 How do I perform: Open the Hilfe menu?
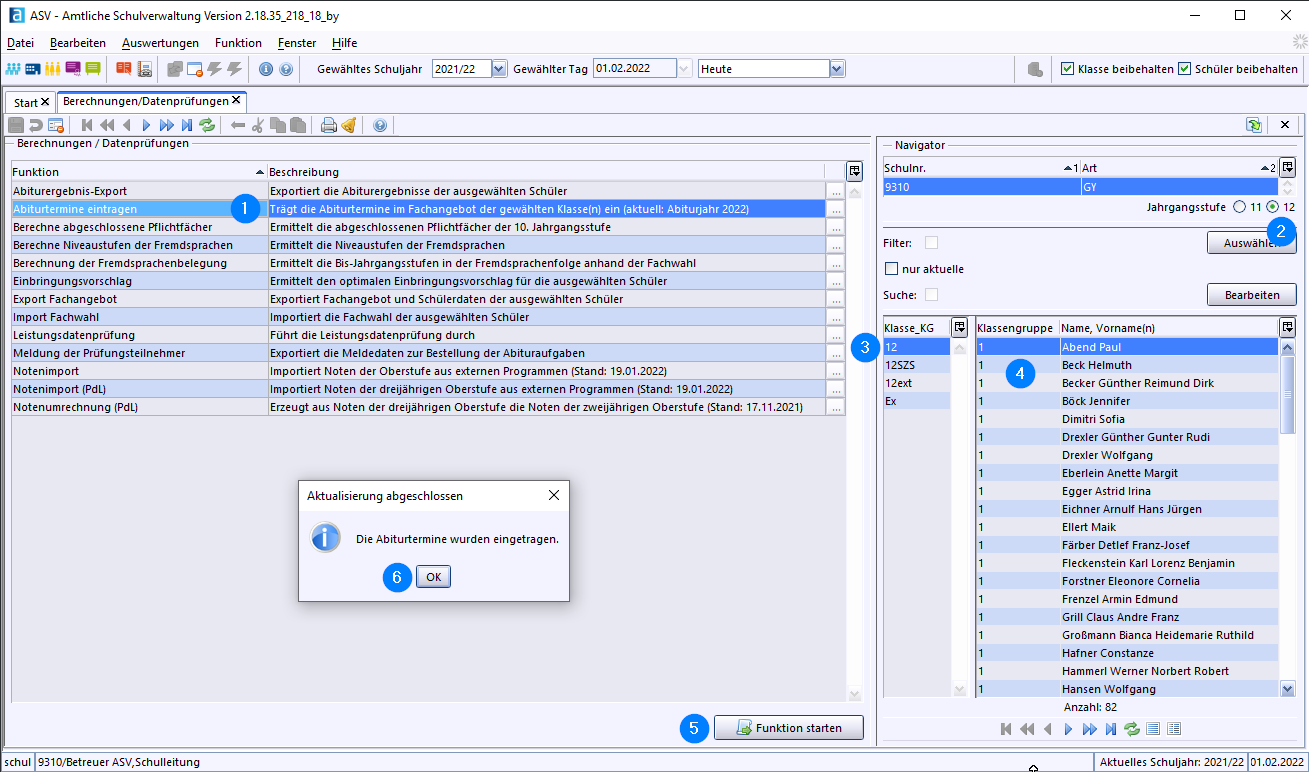click(x=344, y=43)
